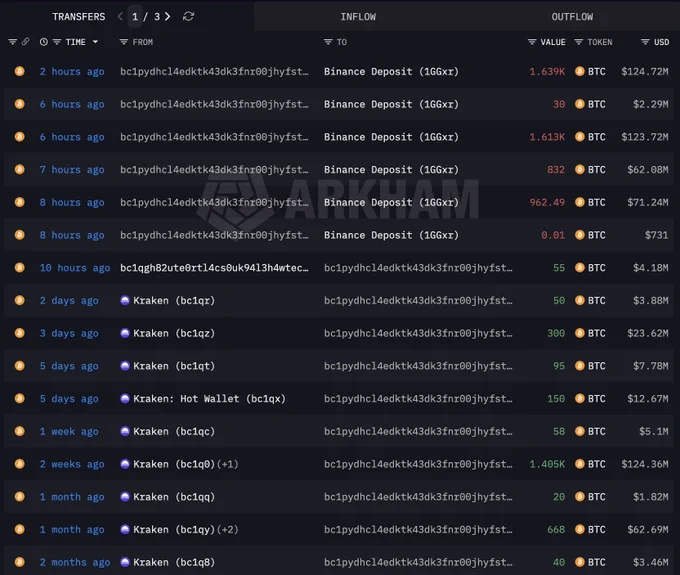Open Kraken (bc1qr) entity
This screenshot has height=575, width=680.
point(174,301)
